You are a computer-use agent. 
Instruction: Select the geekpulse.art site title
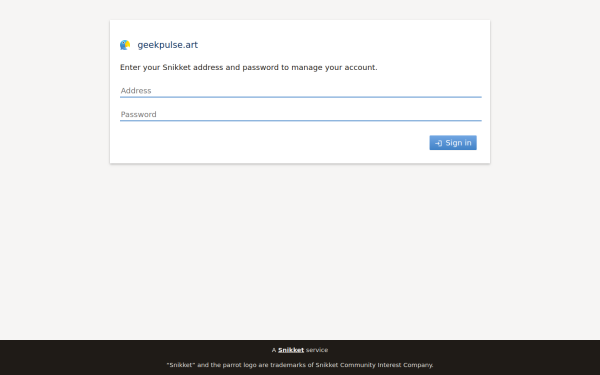pos(168,45)
